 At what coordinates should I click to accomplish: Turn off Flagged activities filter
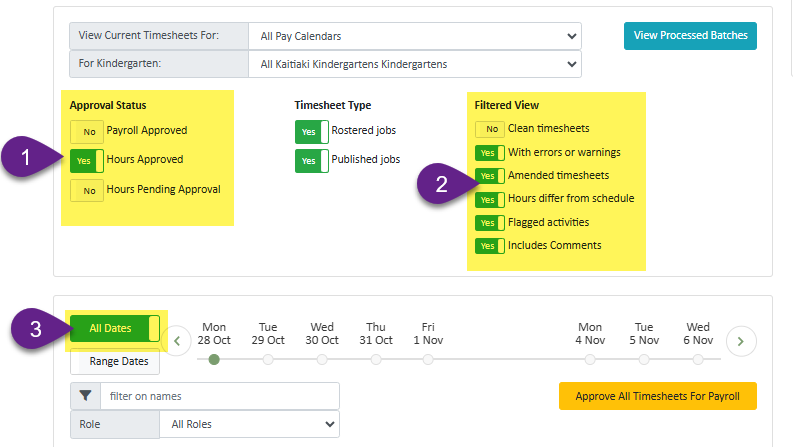[x=489, y=222]
